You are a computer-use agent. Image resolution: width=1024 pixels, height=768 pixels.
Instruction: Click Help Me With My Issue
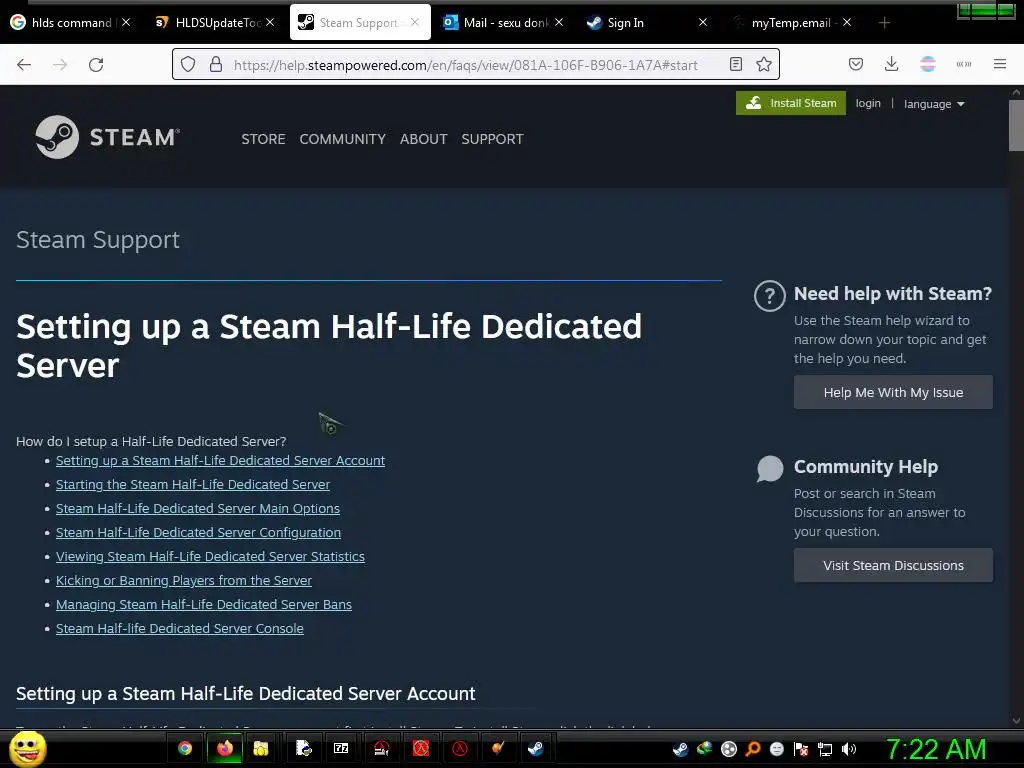tap(893, 392)
